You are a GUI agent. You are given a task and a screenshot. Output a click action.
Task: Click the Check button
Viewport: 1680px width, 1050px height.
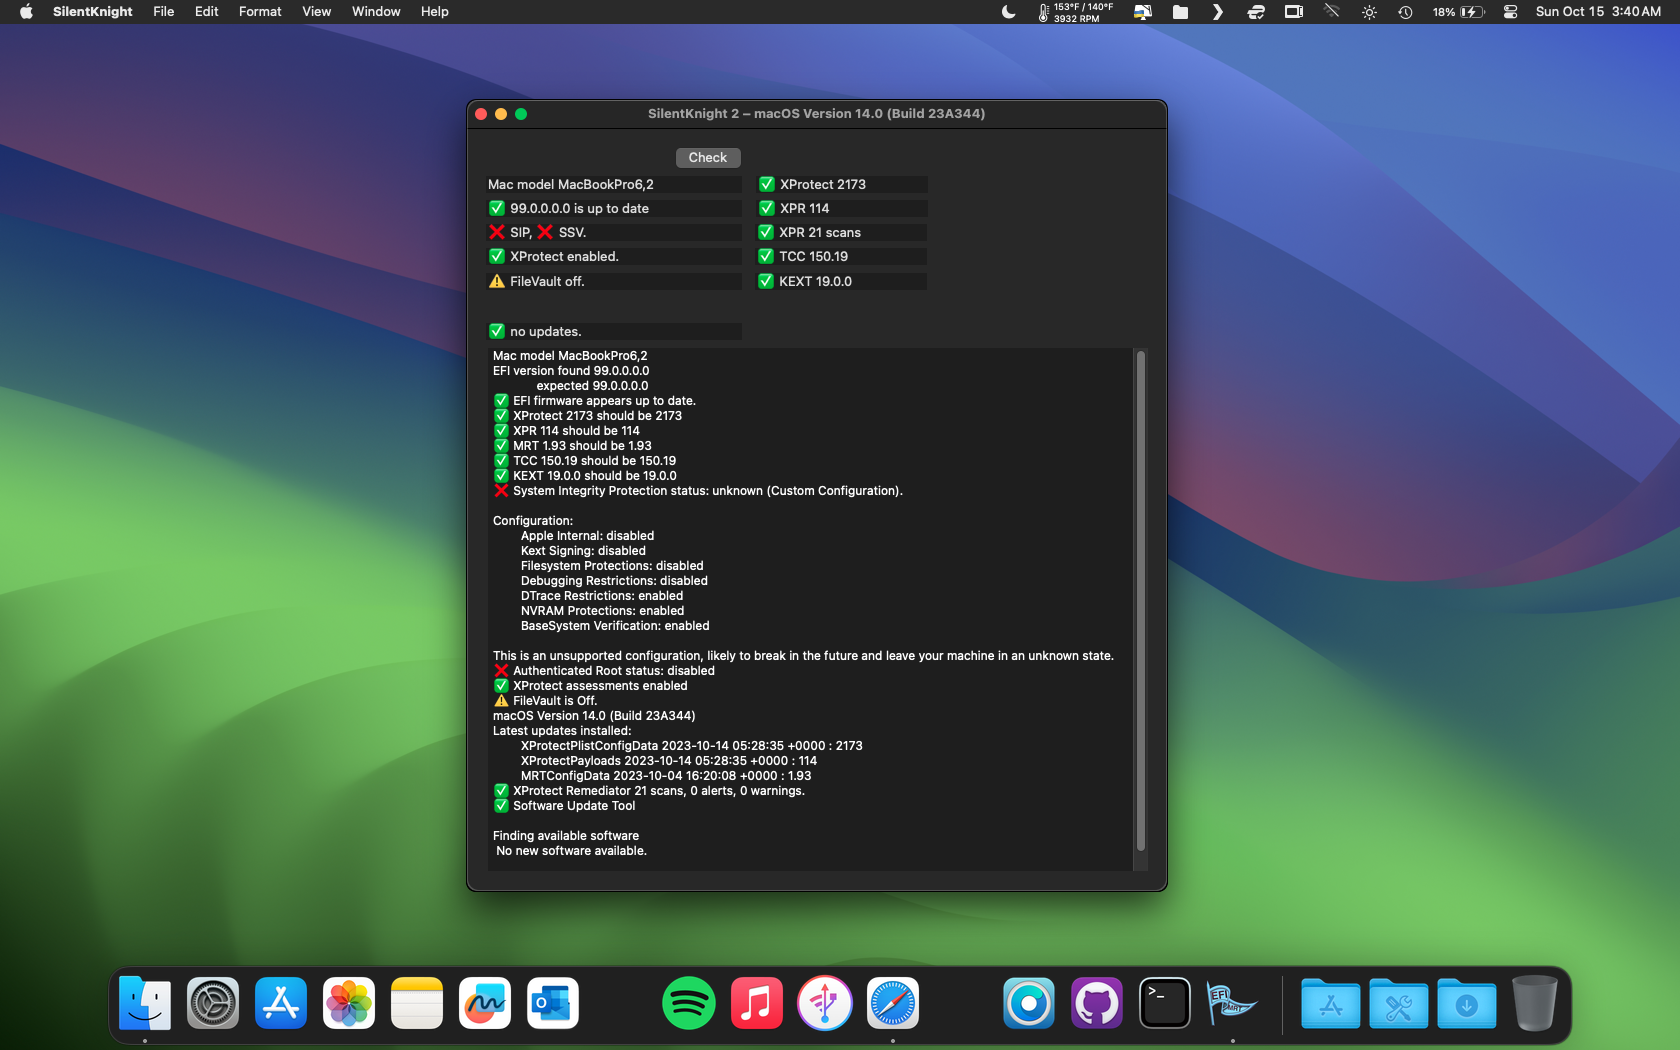point(707,158)
